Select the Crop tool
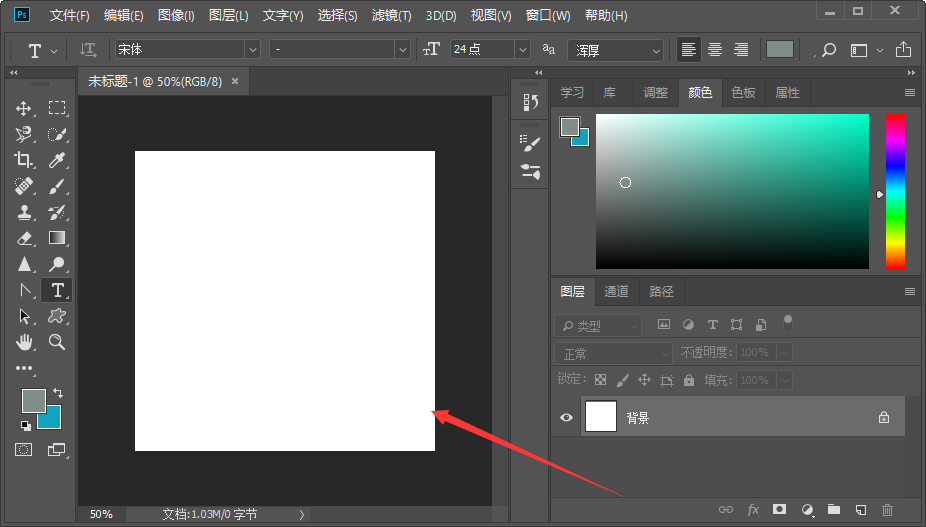Viewport: 926px width, 527px height. (24, 160)
